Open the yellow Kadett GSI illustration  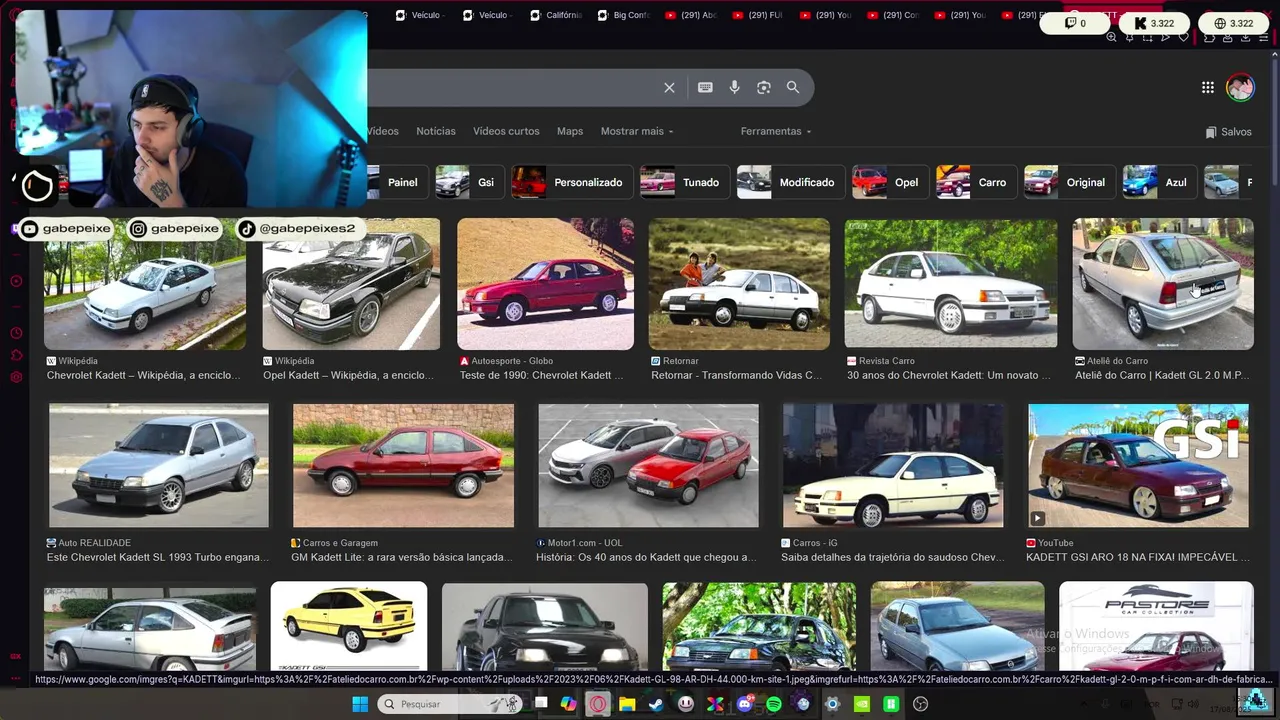coord(349,626)
